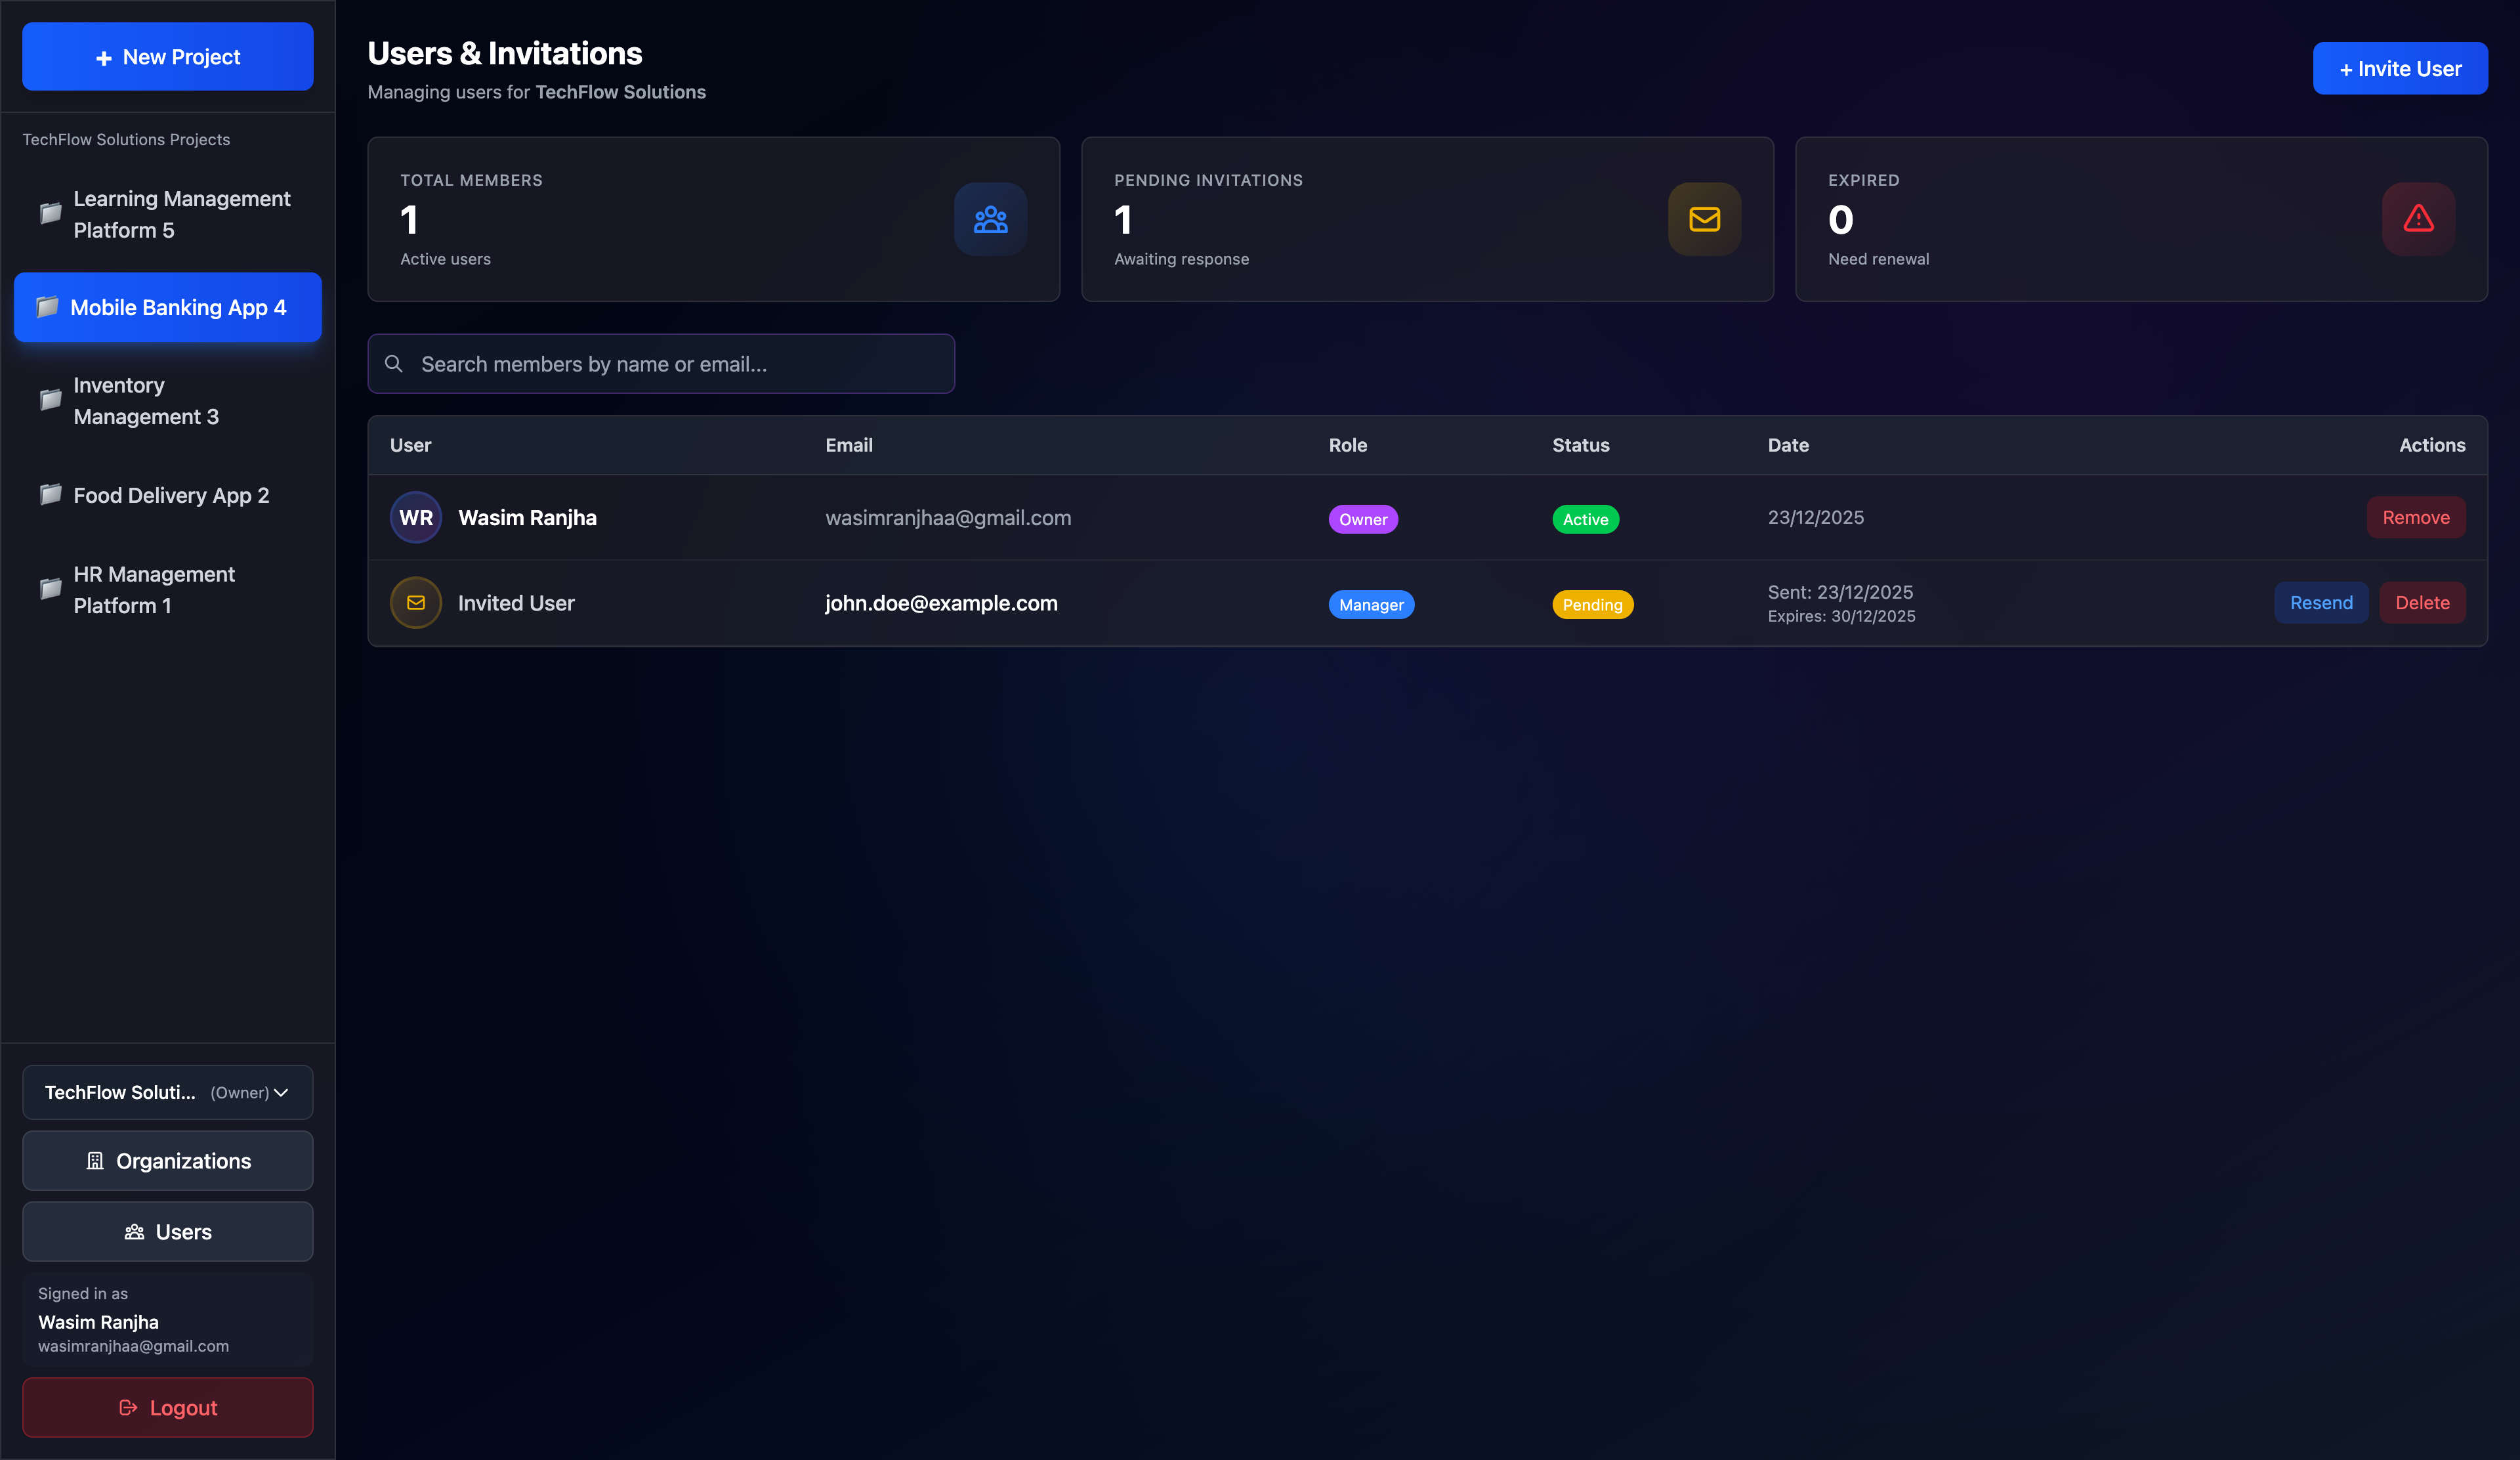Screen dimensions: 2520x1460
Task: Switch to the Users section
Action: [x=167, y=1232]
